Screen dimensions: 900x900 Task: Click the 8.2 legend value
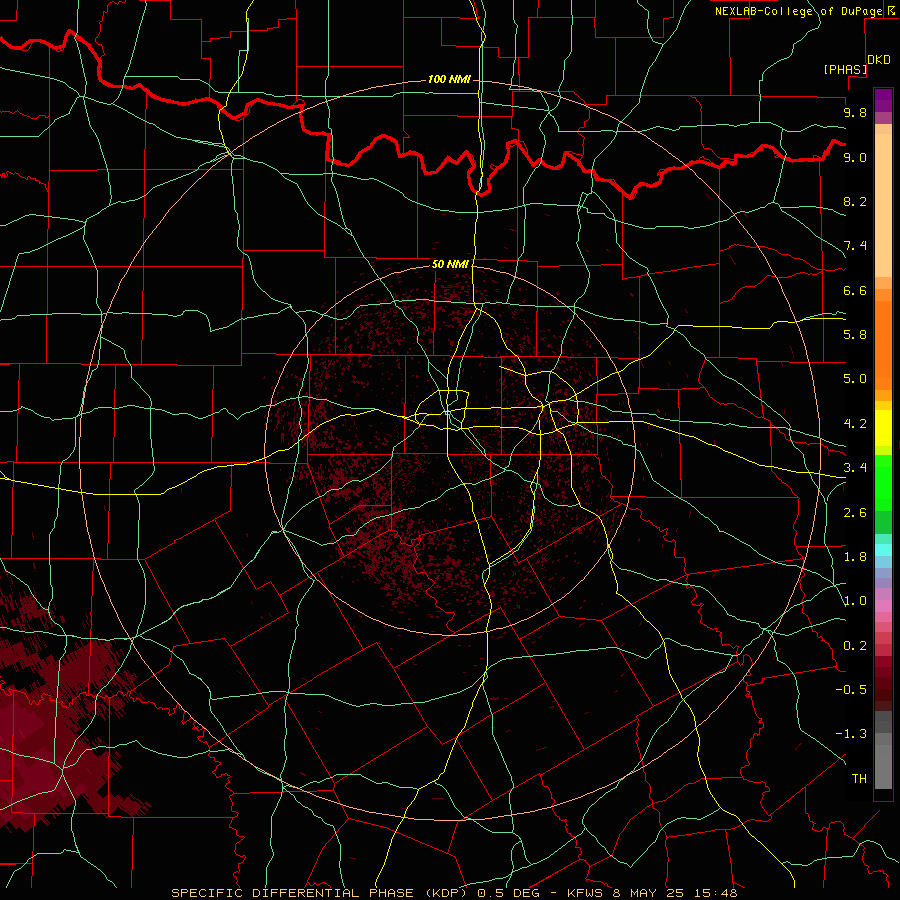tap(855, 201)
